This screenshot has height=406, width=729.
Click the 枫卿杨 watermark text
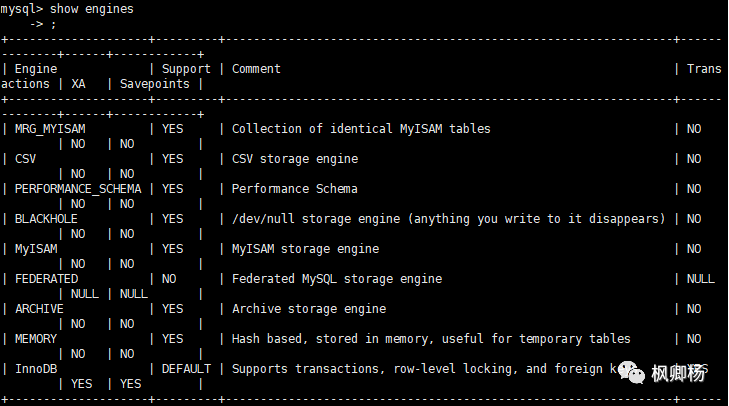click(679, 374)
